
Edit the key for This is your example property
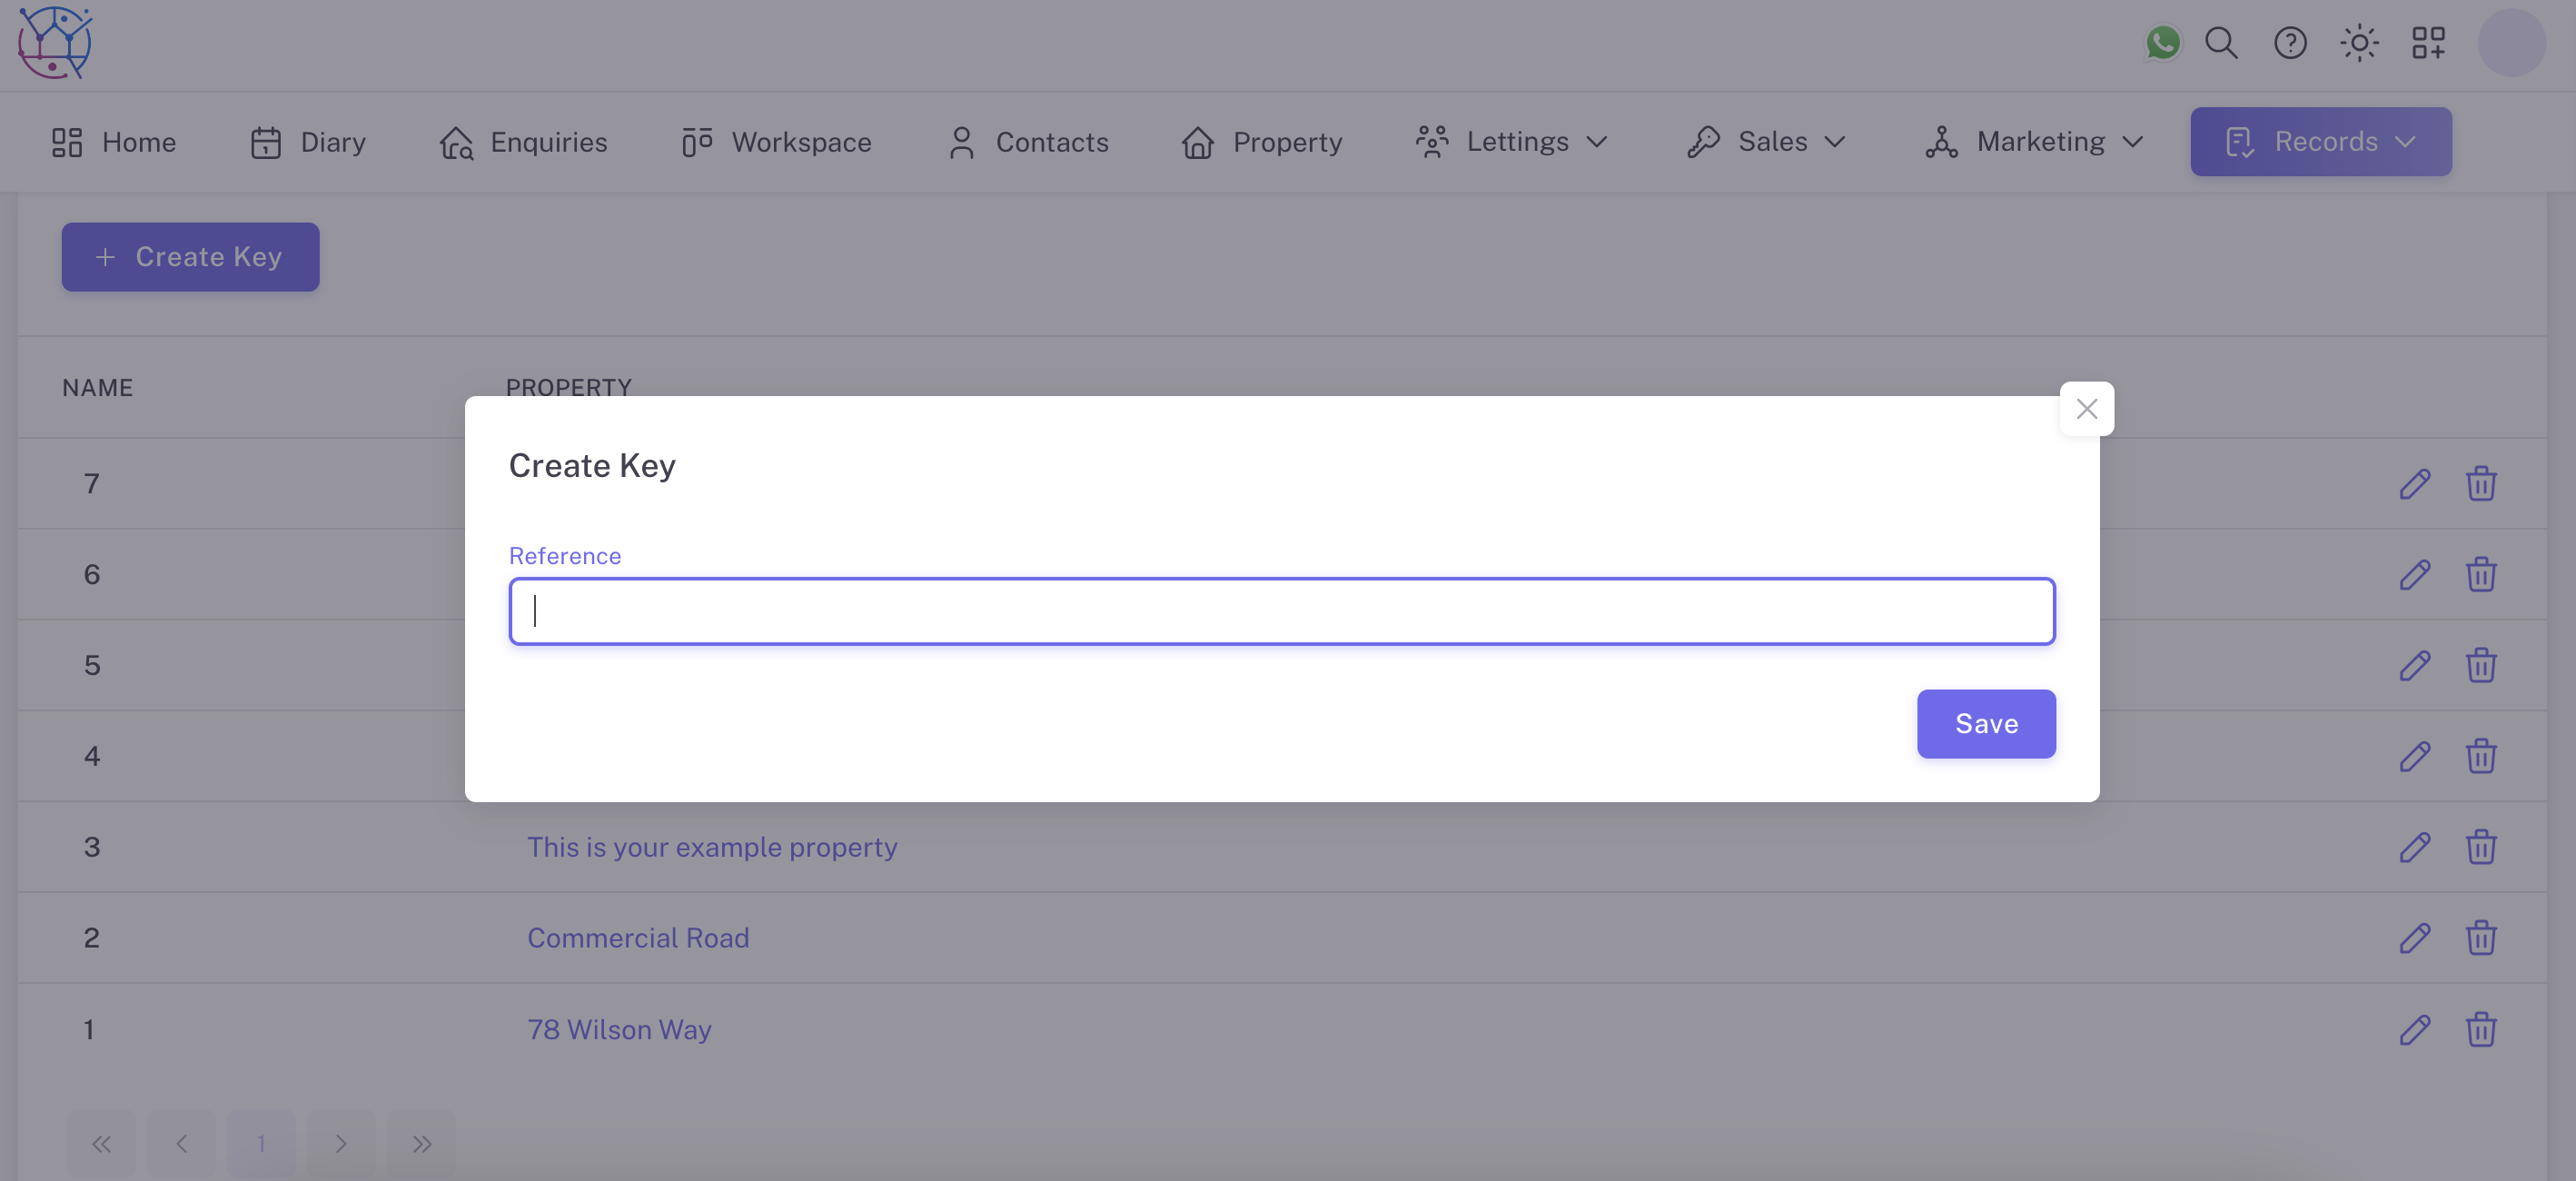[2414, 847]
